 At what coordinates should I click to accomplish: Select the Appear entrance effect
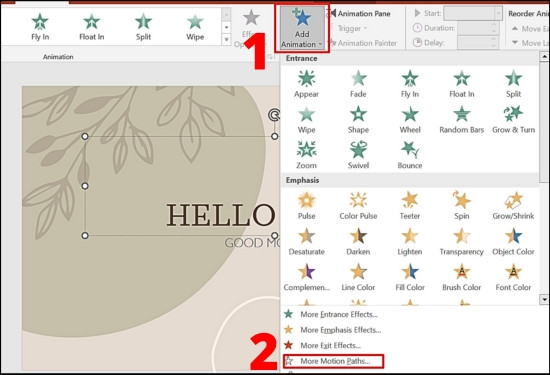click(306, 84)
